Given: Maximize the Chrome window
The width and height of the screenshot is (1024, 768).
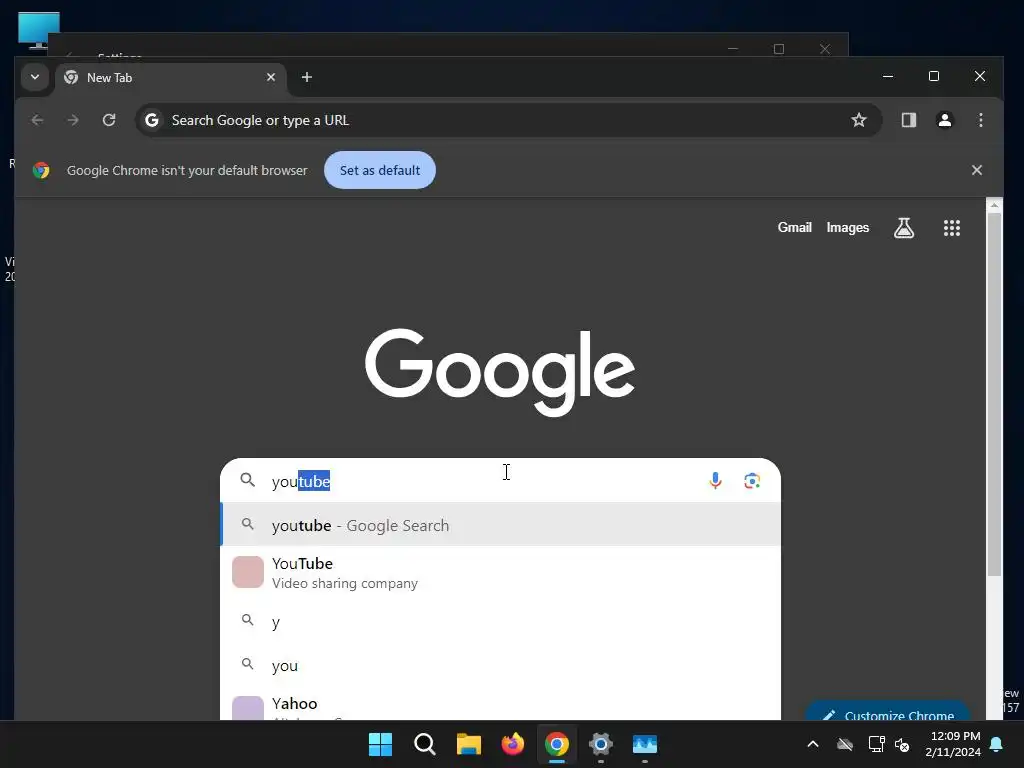Looking at the screenshot, I should (934, 76).
